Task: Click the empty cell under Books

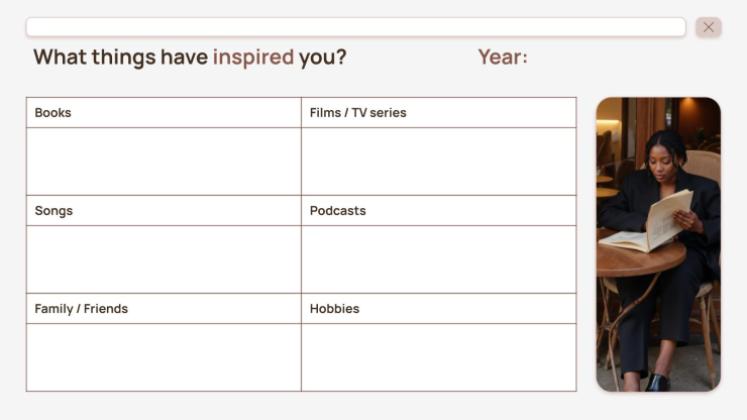Action: (x=163, y=161)
